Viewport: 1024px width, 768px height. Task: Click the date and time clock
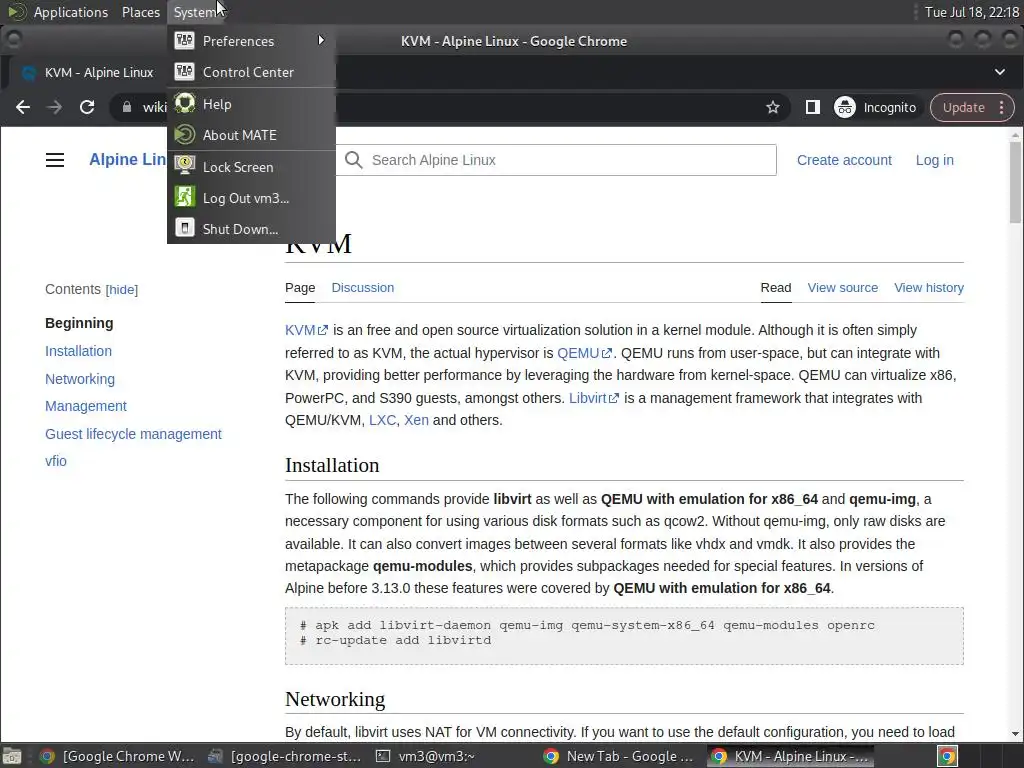pos(972,12)
